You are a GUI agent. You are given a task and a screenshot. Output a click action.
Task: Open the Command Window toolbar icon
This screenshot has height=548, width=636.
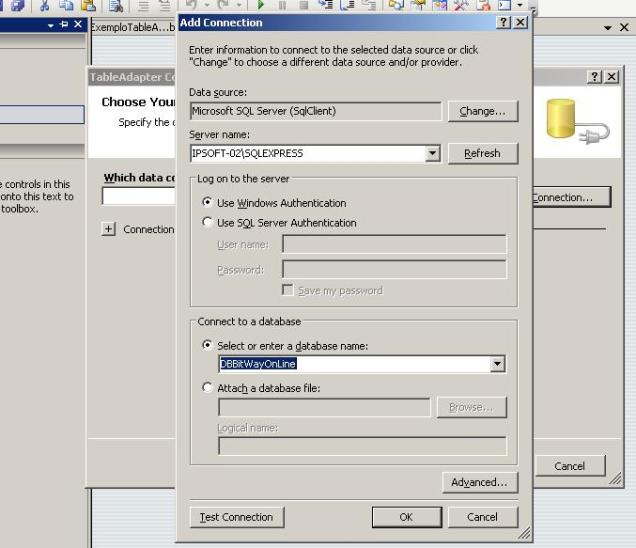point(504,5)
